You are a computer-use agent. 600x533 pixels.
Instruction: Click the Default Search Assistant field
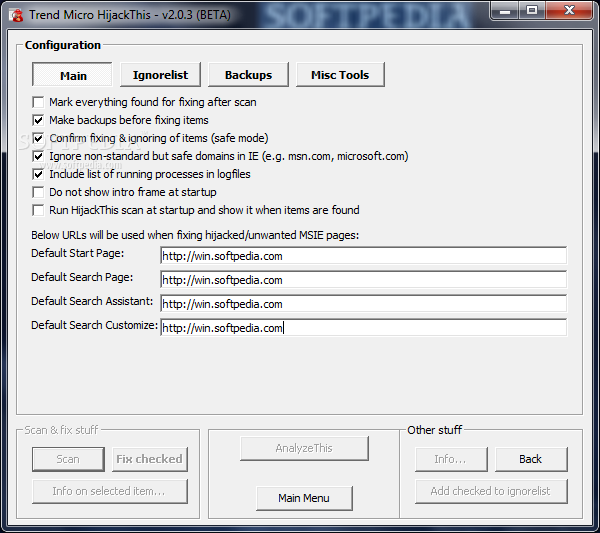[364, 304]
